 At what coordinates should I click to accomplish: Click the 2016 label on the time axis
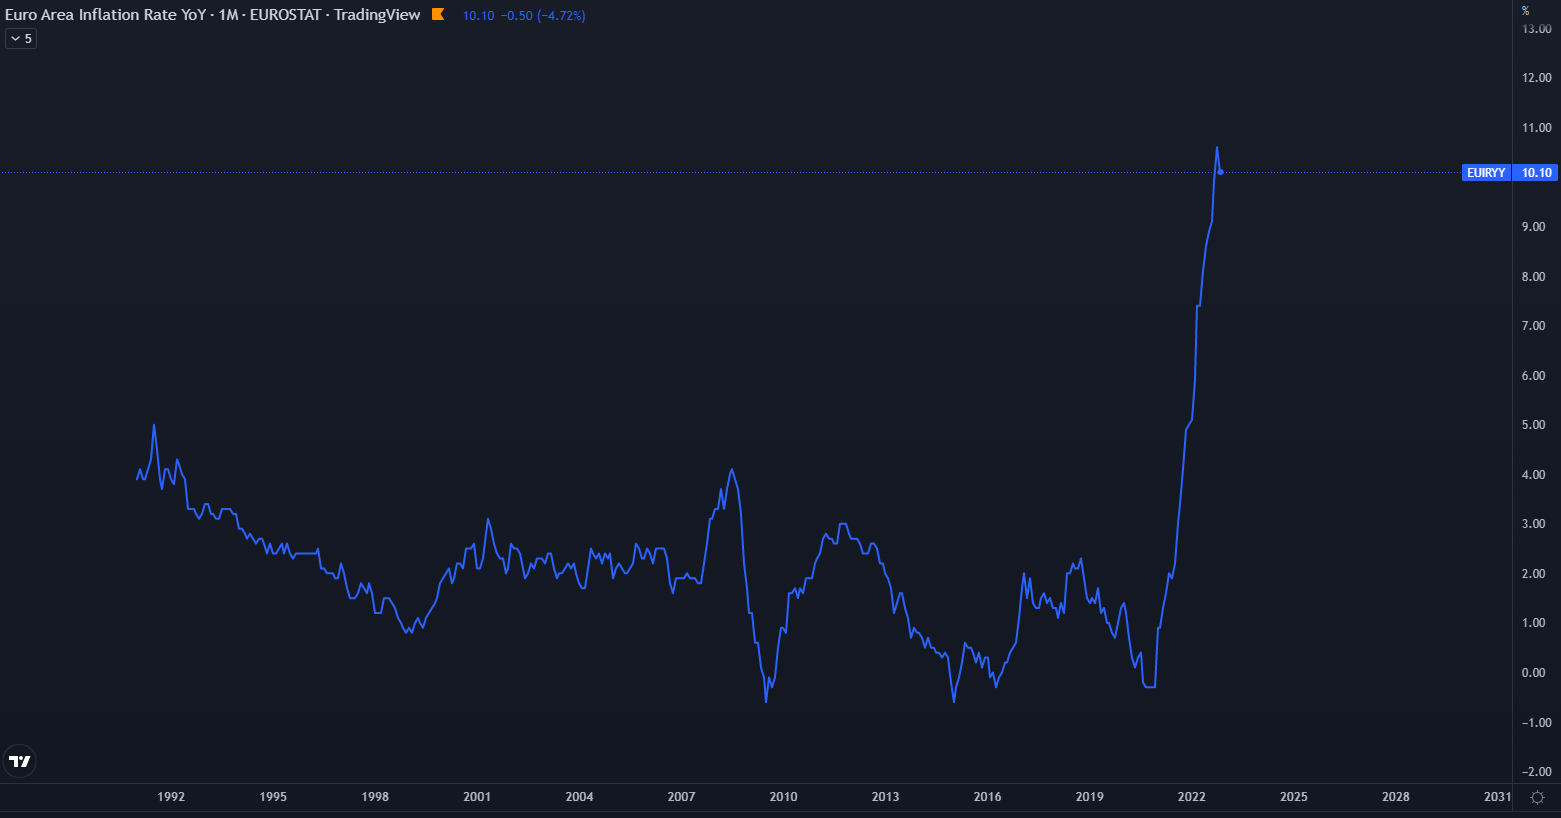[x=987, y=797]
